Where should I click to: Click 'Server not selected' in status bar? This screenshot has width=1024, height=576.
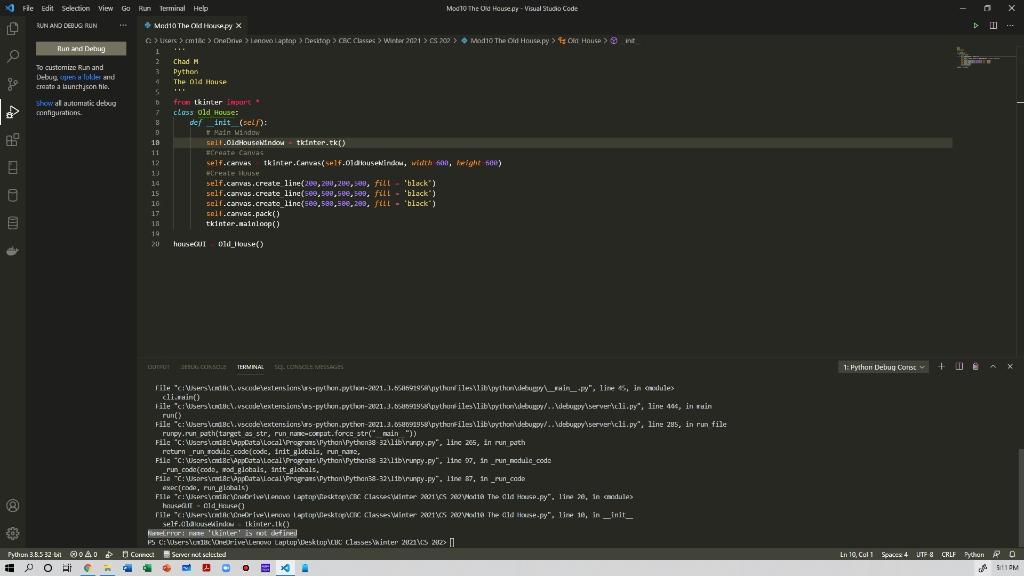(x=195, y=554)
